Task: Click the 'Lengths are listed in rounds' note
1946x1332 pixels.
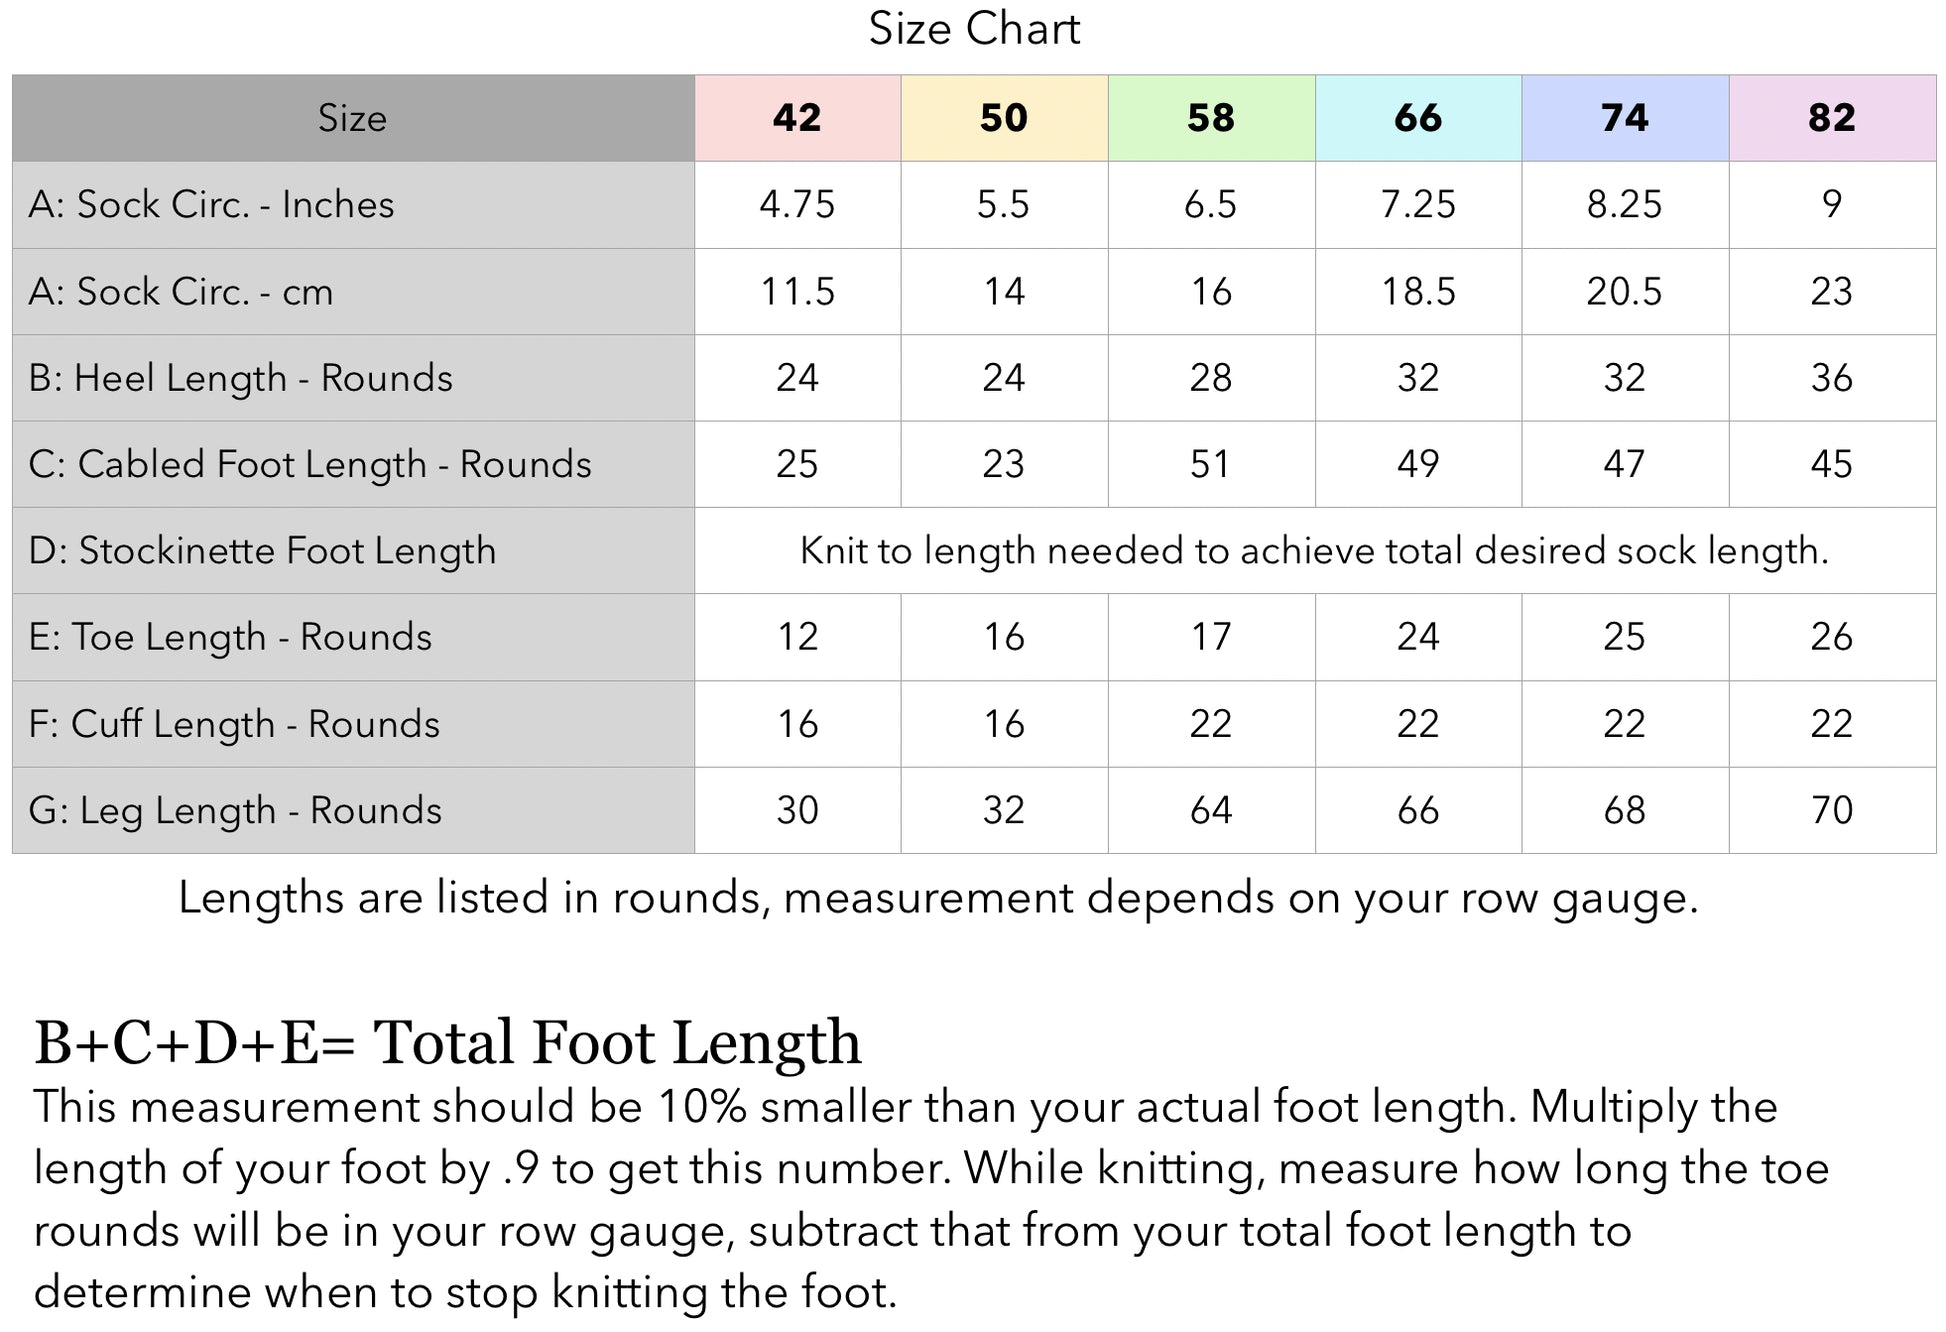Action: pyautogui.click(x=938, y=898)
